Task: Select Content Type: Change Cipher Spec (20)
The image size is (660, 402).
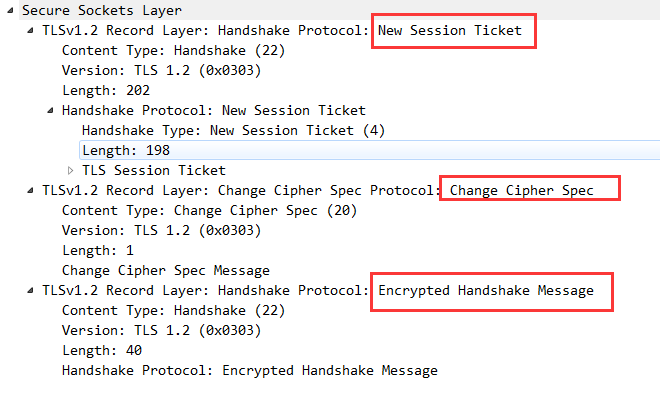Action: [209, 210]
